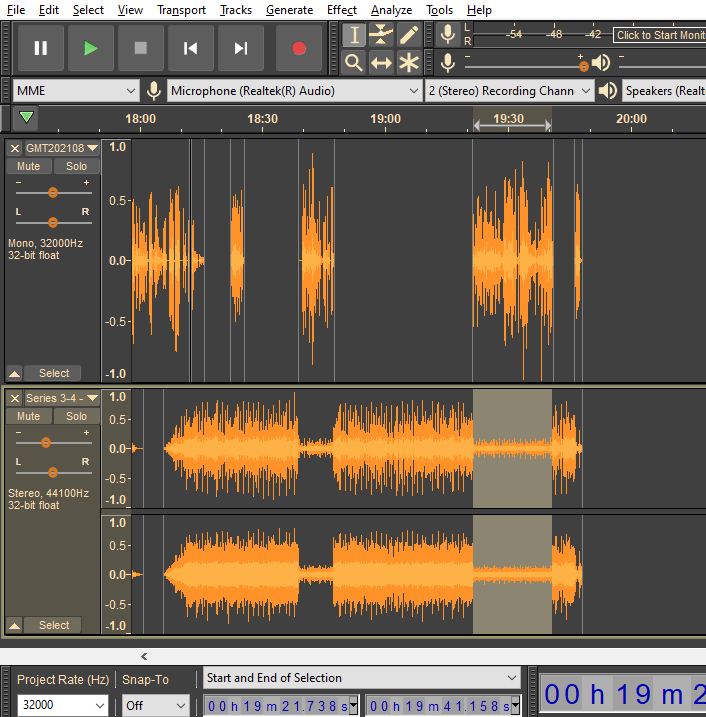The height and width of the screenshot is (717, 706).
Task: Open the GMT202108 track name dropdown
Action: [62, 148]
